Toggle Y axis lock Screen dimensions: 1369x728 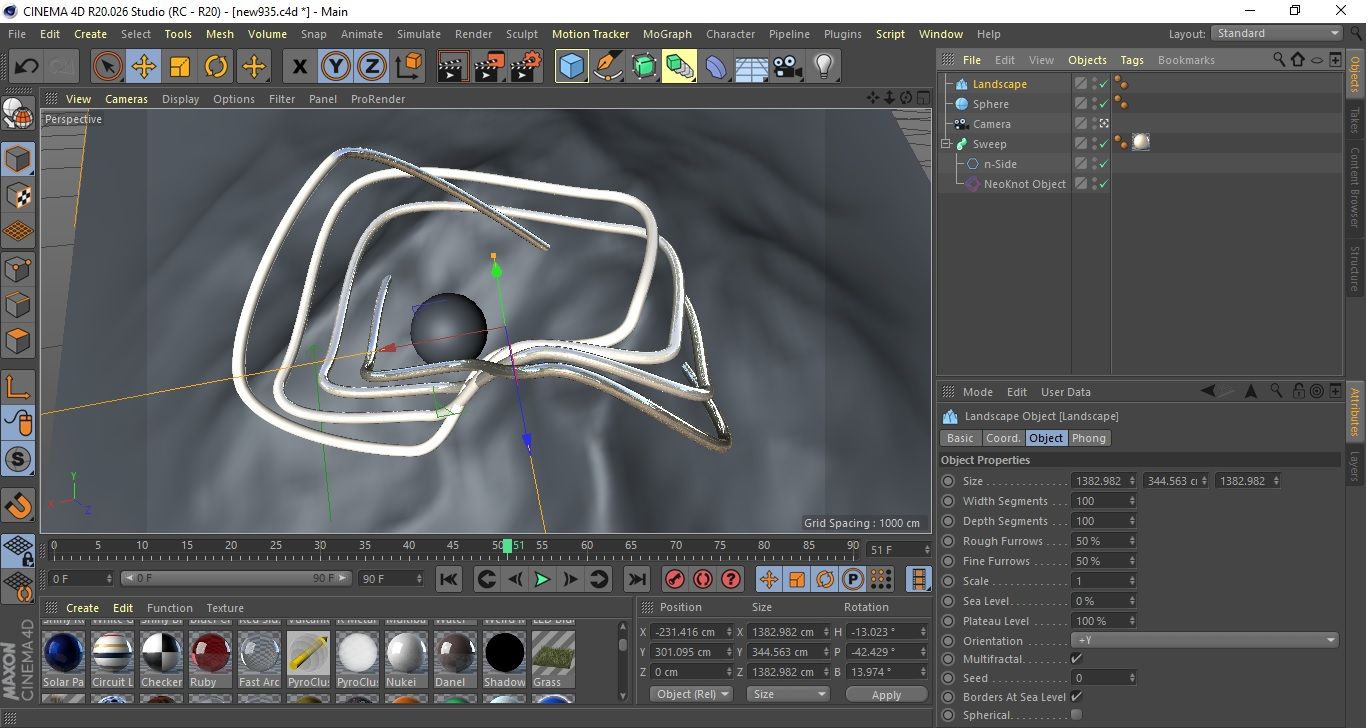[335, 67]
